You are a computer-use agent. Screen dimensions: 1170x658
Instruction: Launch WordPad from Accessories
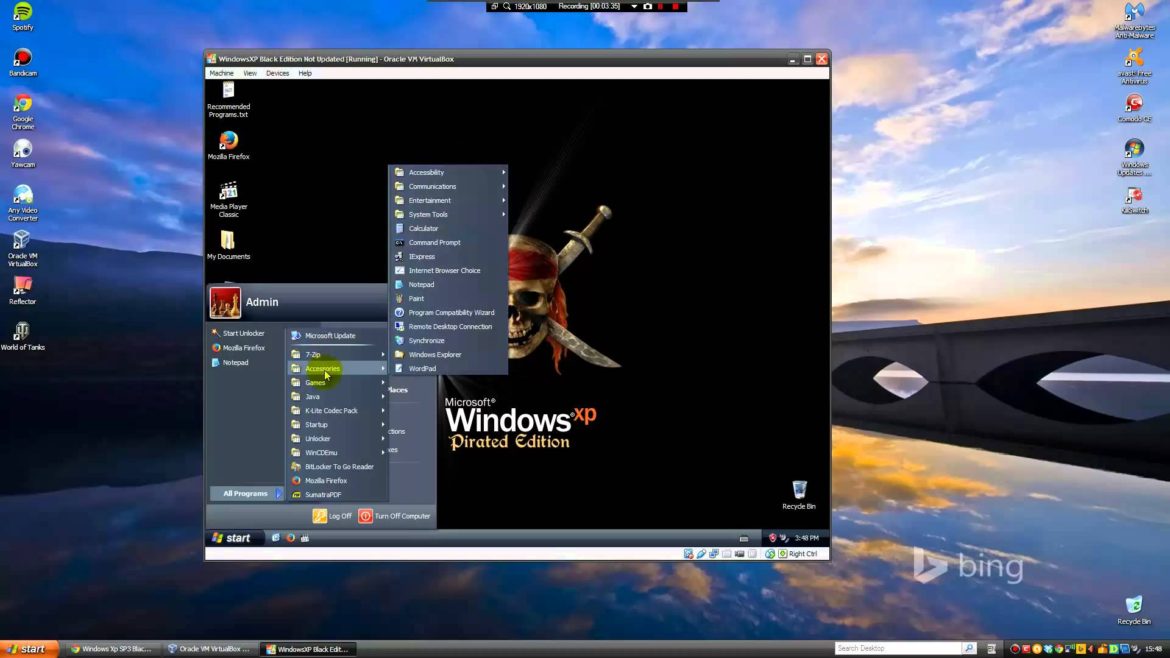point(448,369)
